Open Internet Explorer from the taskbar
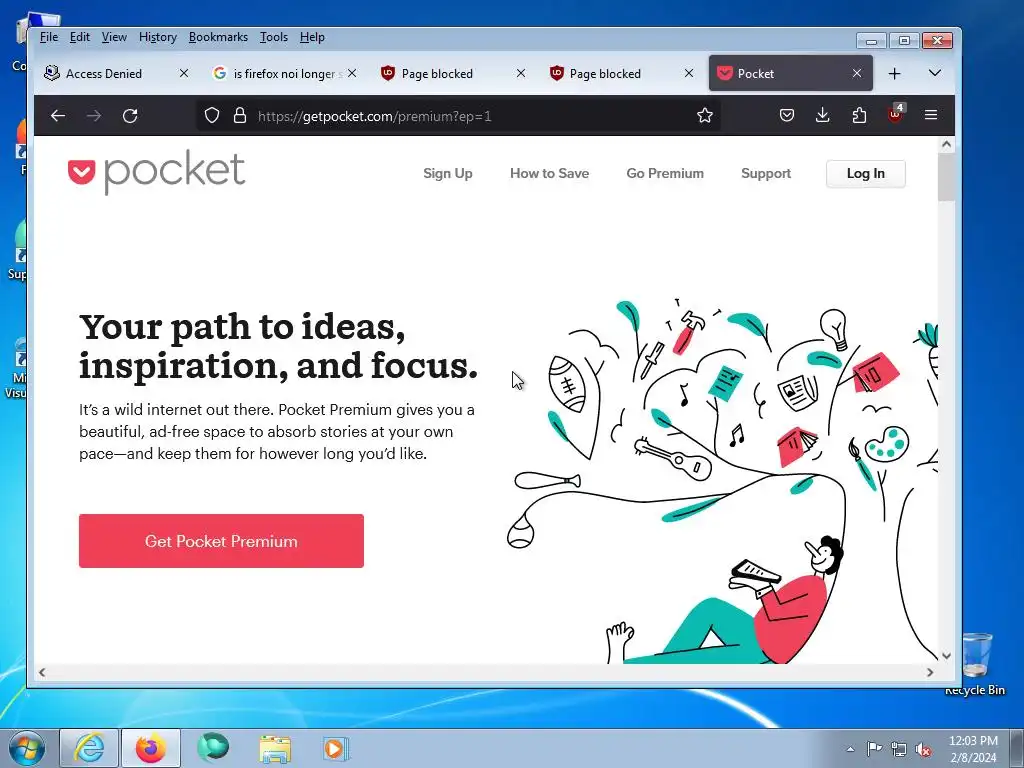Screen dimensions: 1024x768 point(89,748)
